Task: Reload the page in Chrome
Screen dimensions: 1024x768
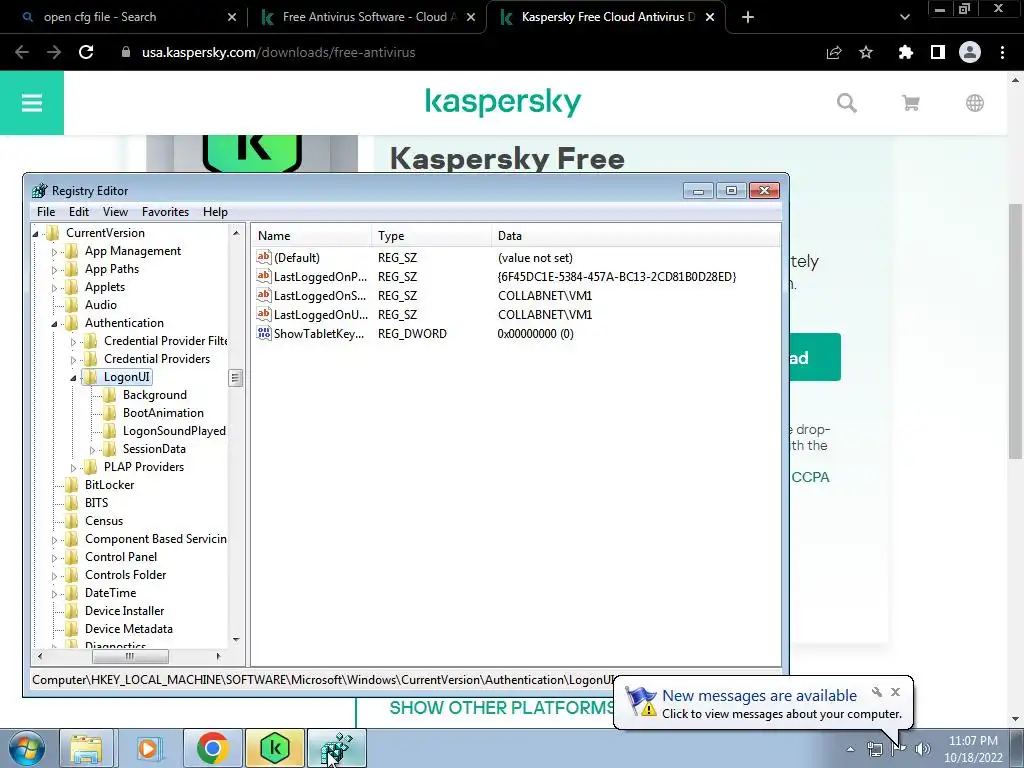Action: coord(86,52)
